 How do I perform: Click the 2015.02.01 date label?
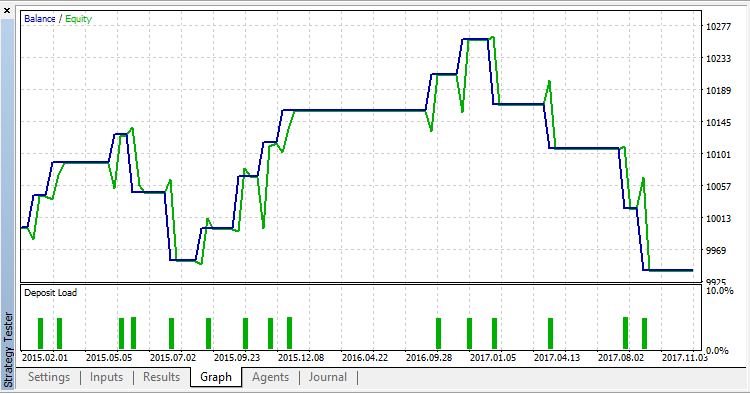(x=45, y=358)
